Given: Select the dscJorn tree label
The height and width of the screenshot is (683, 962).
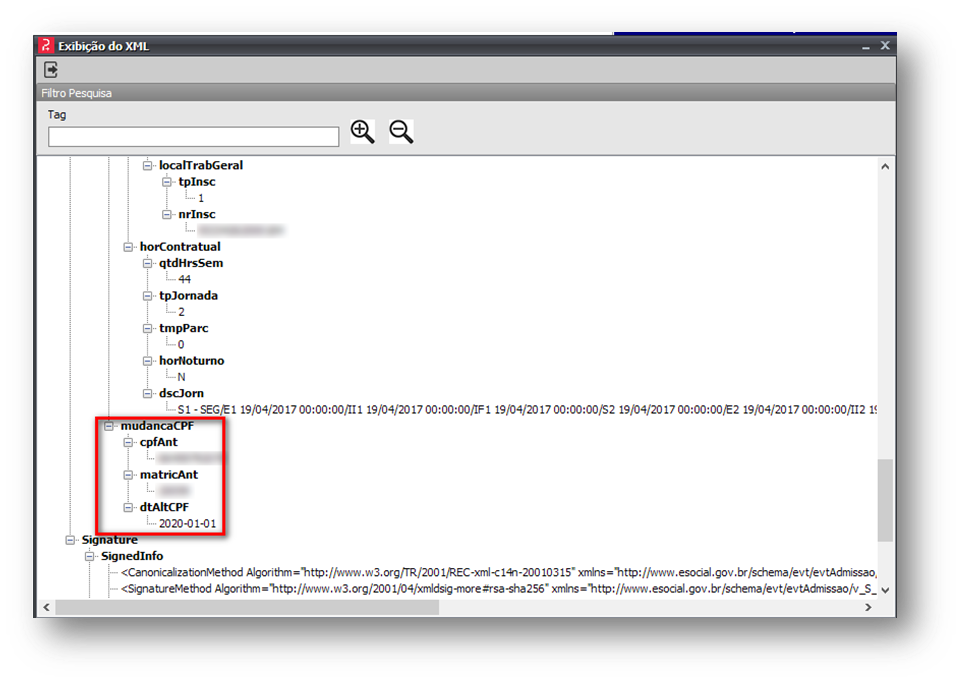Looking at the screenshot, I should pyautogui.click(x=181, y=393).
